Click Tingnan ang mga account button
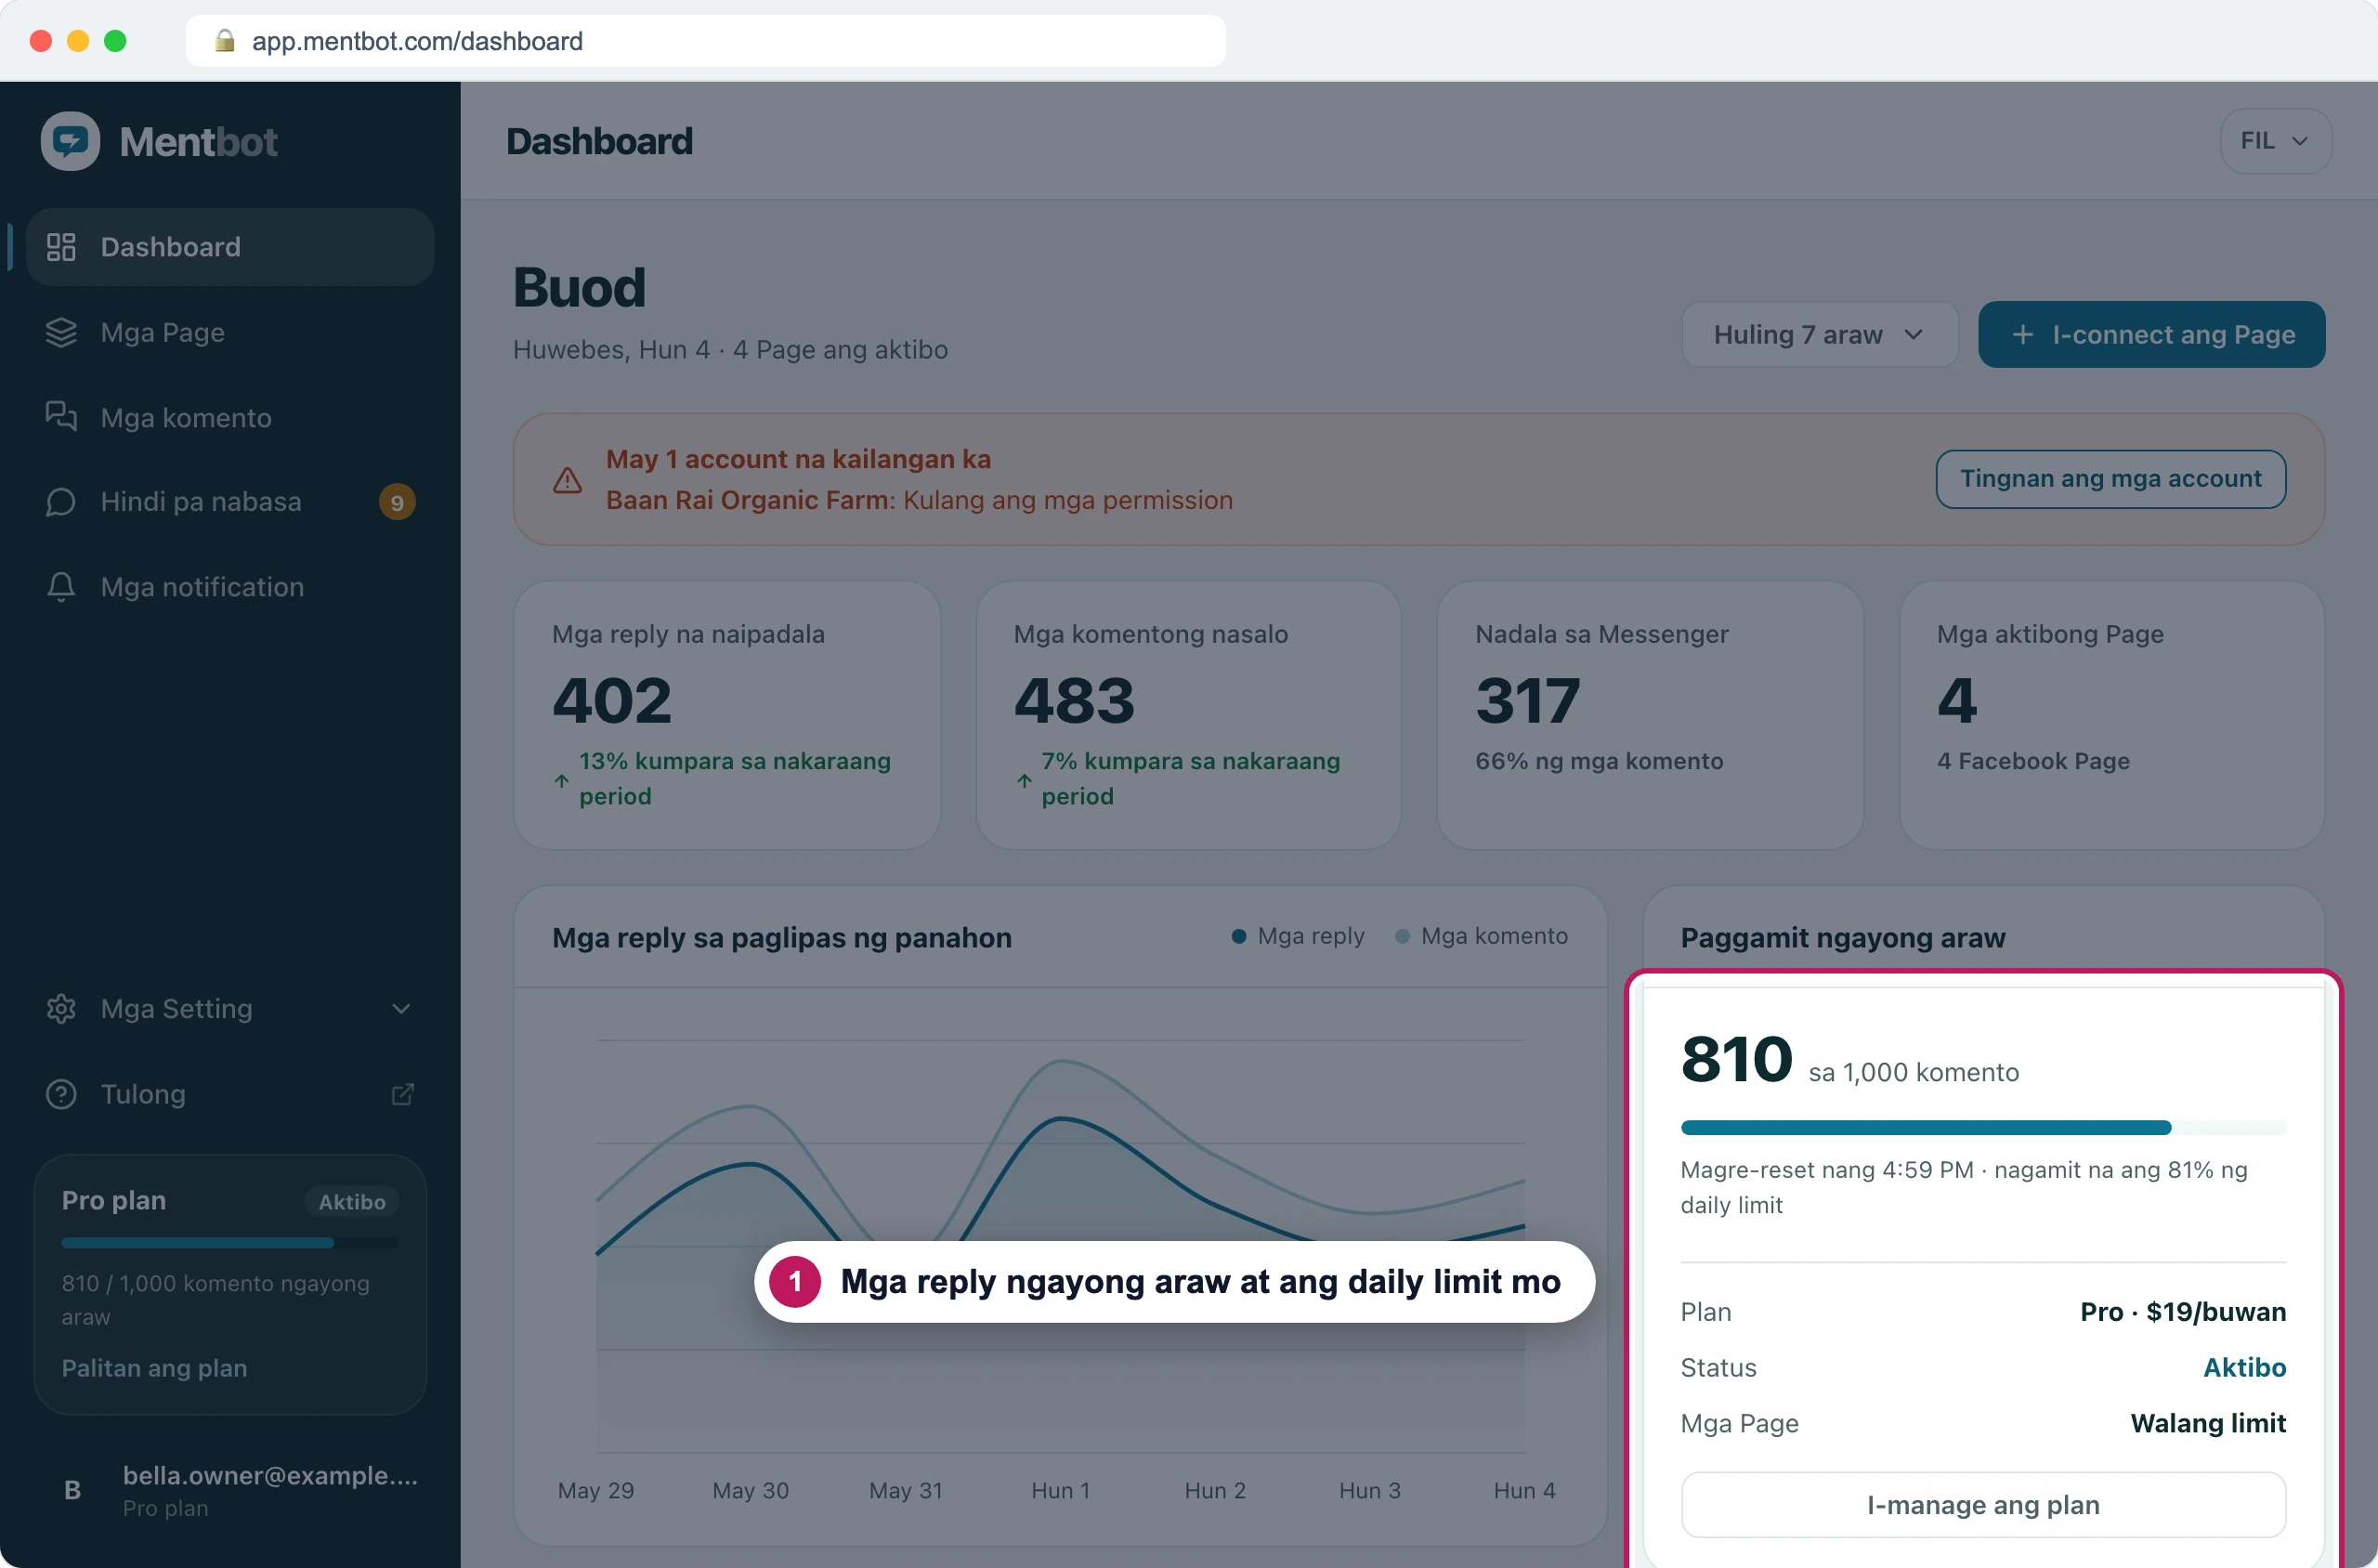 click(2110, 479)
